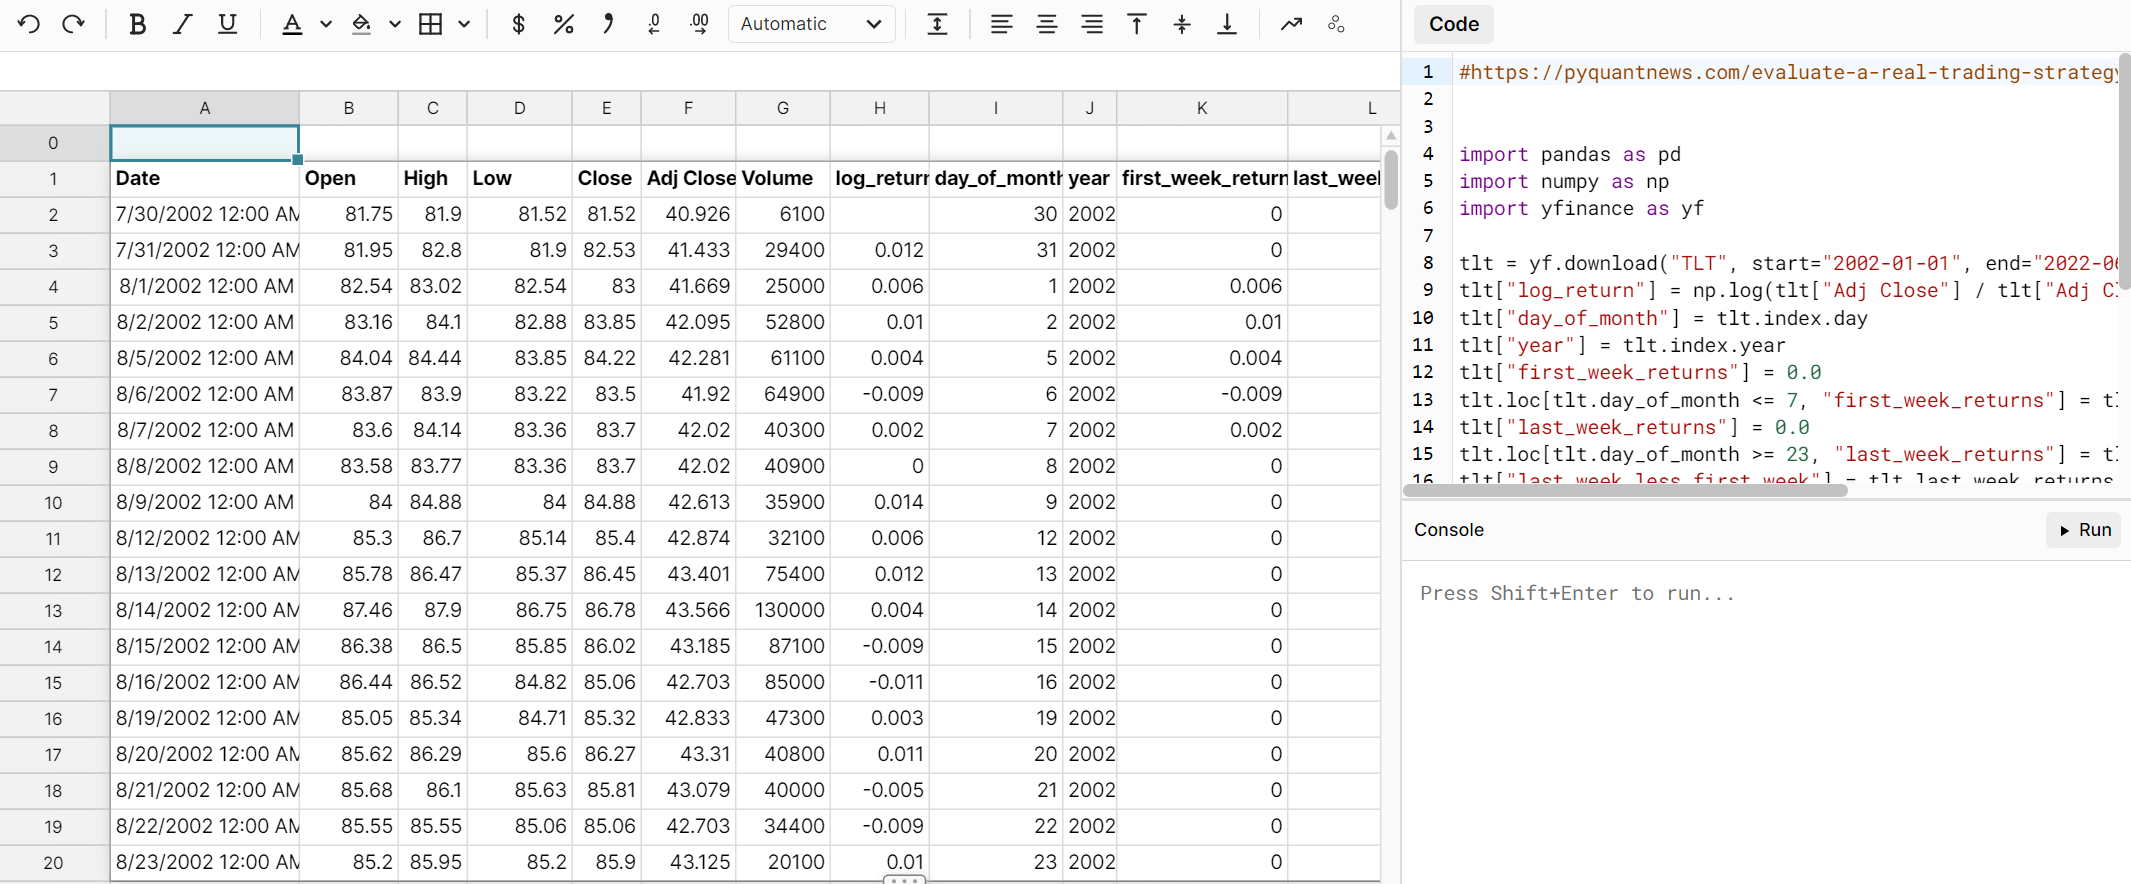
Task: Click the Date header cell
Action: click(x=204, y=178)
